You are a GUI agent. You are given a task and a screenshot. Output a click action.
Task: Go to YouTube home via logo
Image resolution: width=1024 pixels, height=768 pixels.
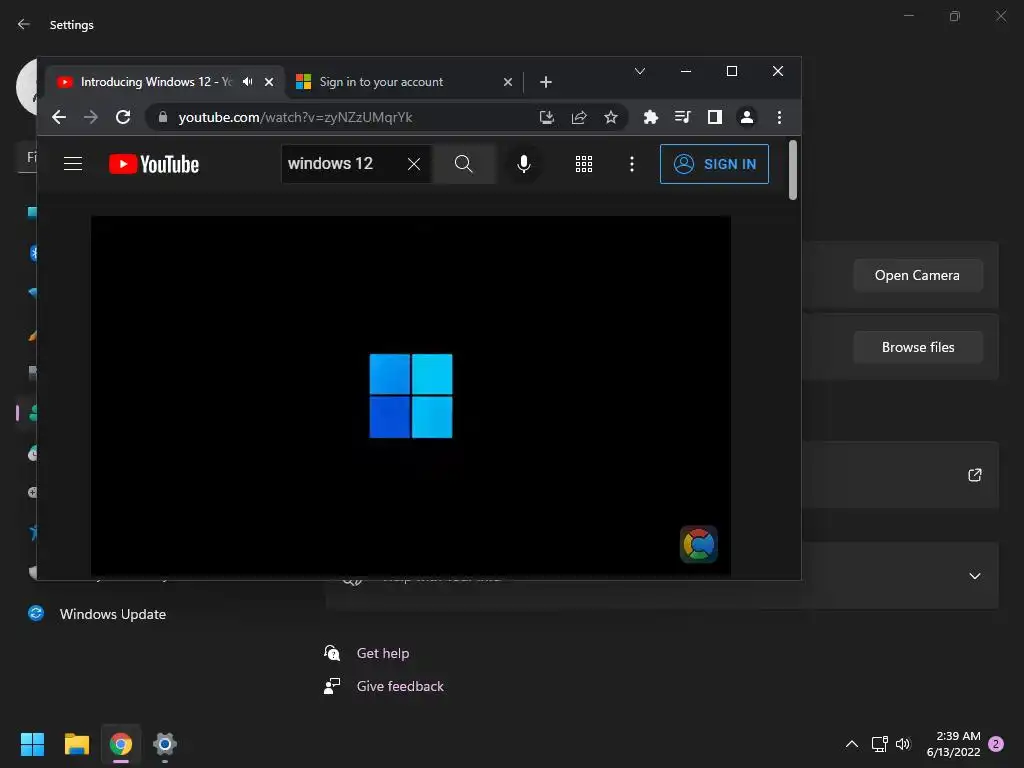pos(154,164)
